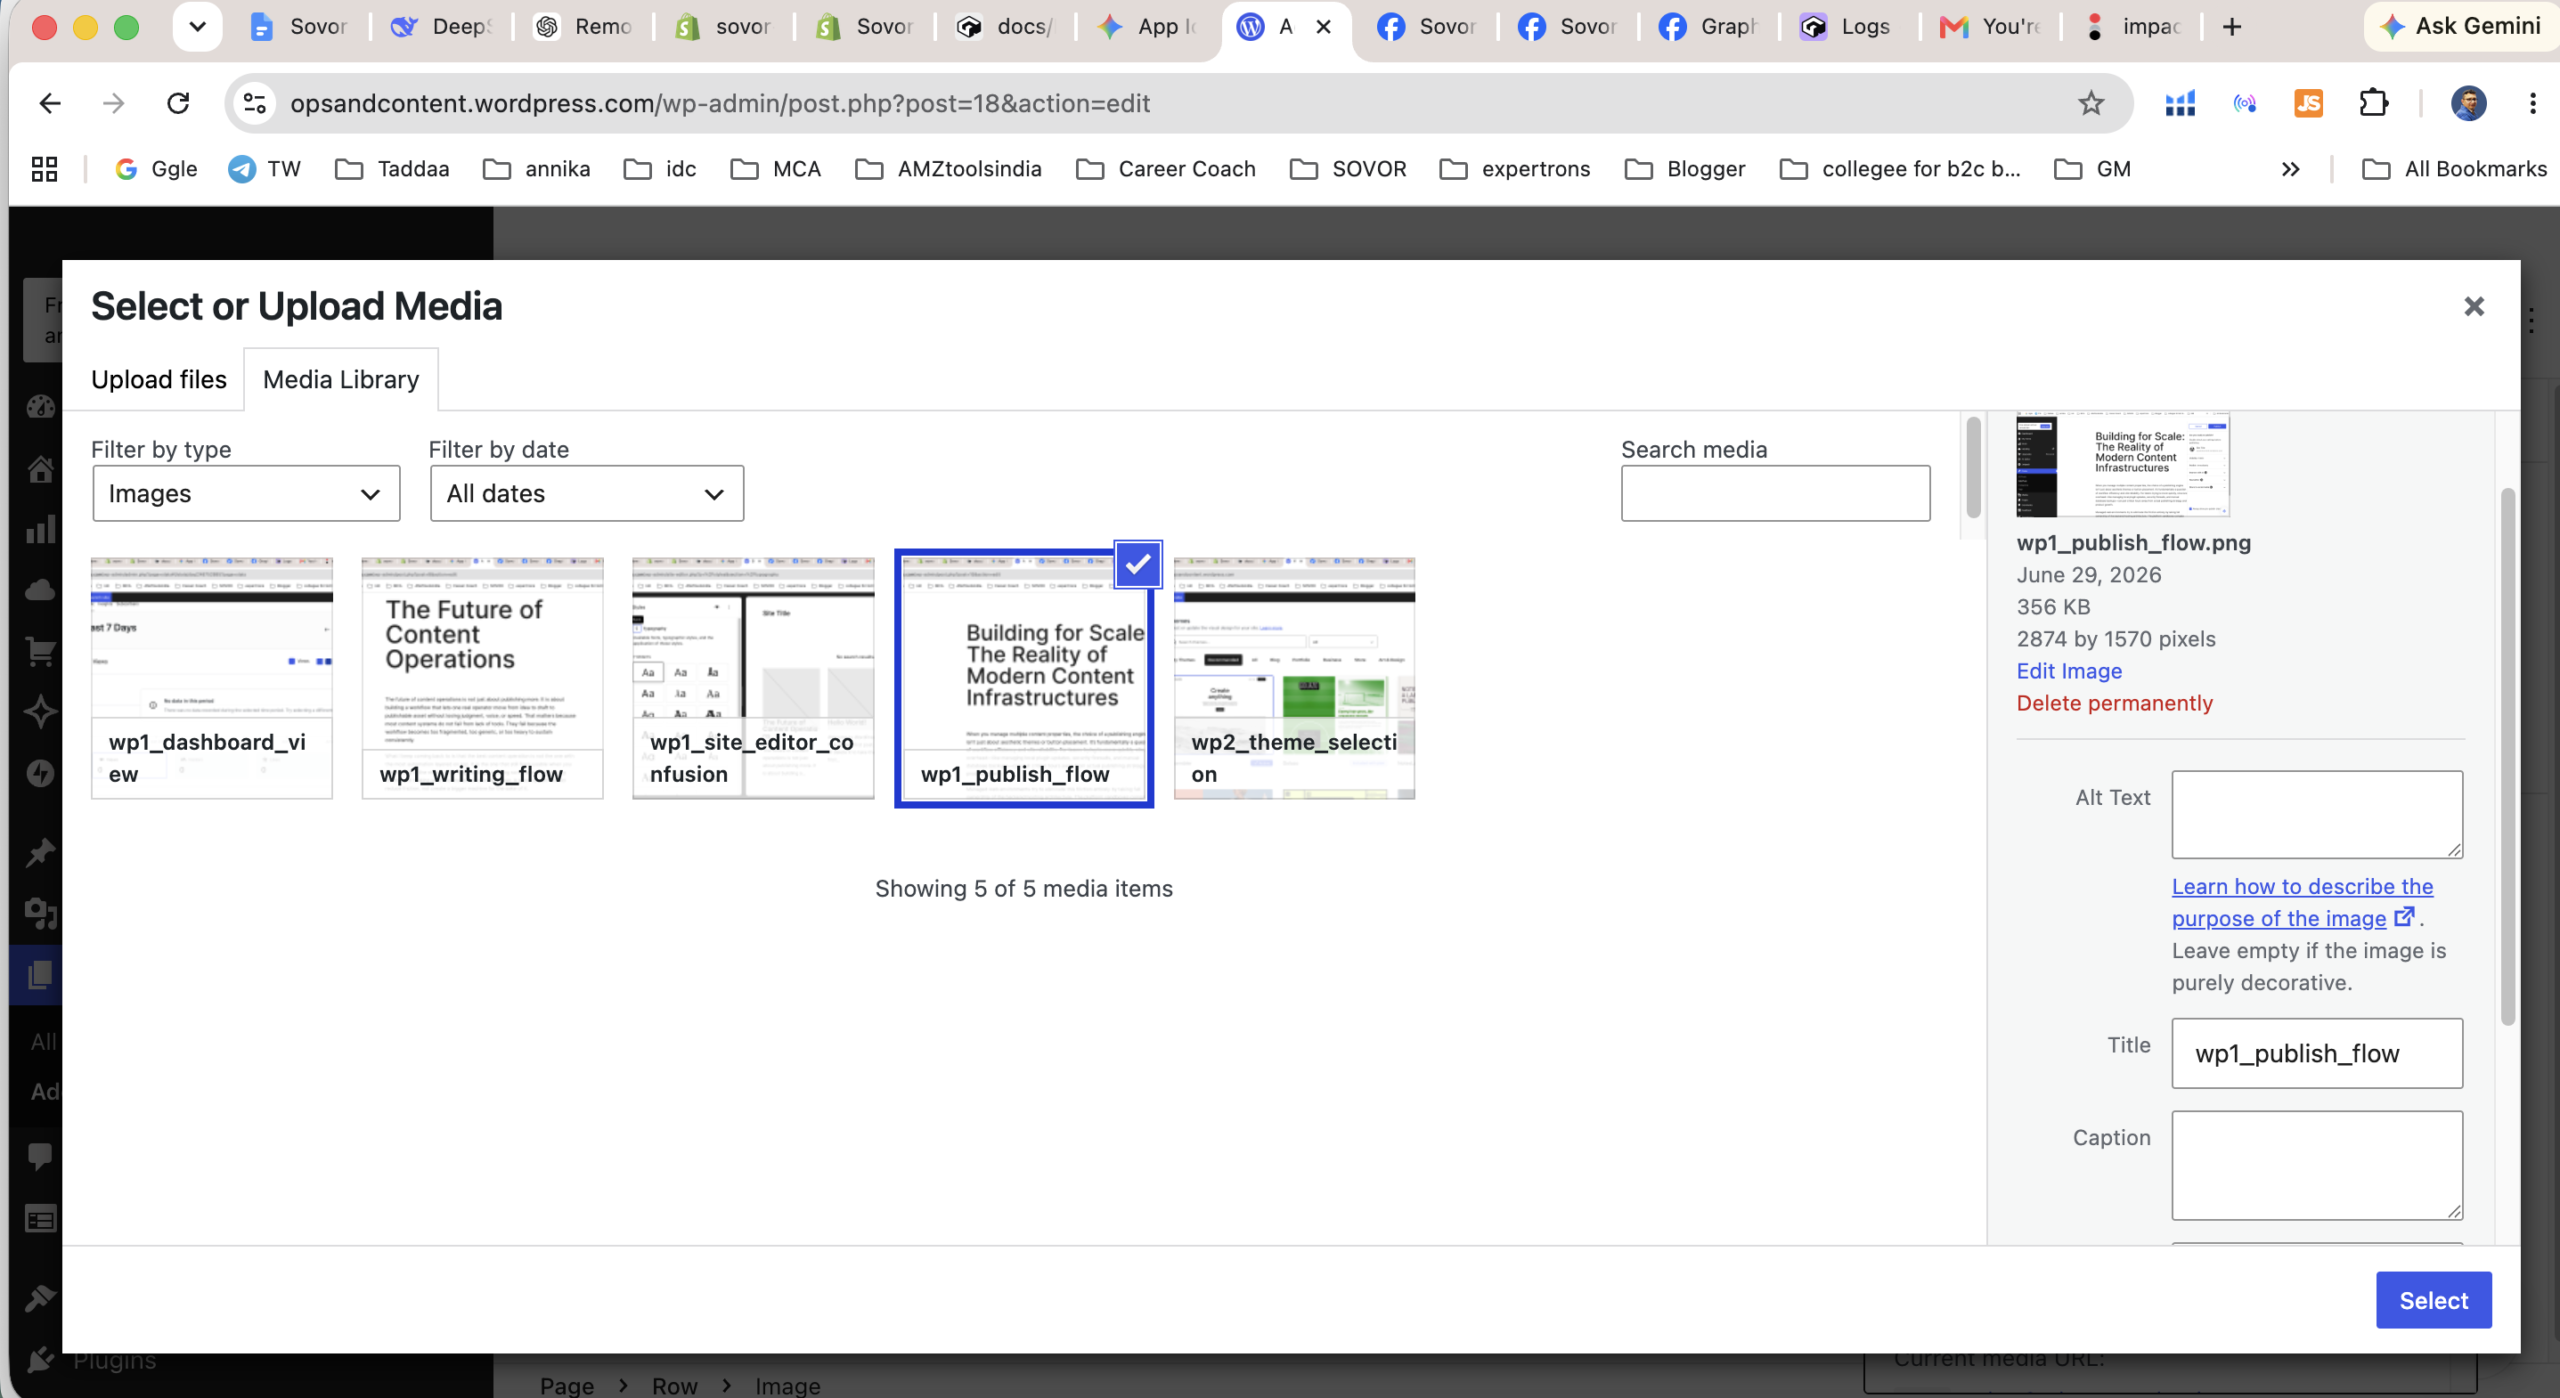This screenshot has width=2560, height=1398.
Task: Open the All Bookmarks folder
Action: point(2455,169)
